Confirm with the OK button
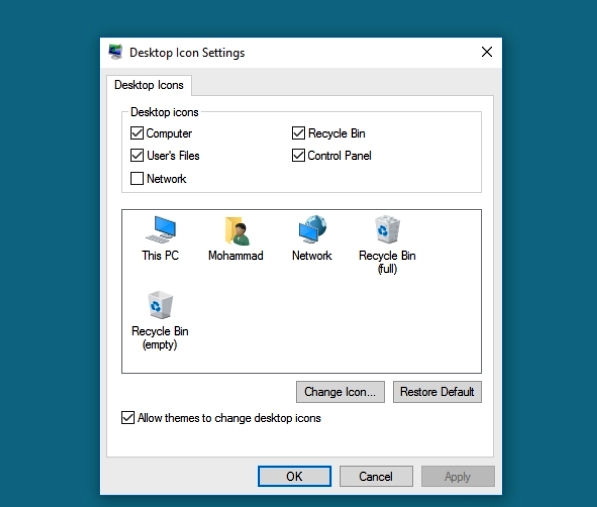The height and width of the screenshot is (507, 597). click(294, 476)
